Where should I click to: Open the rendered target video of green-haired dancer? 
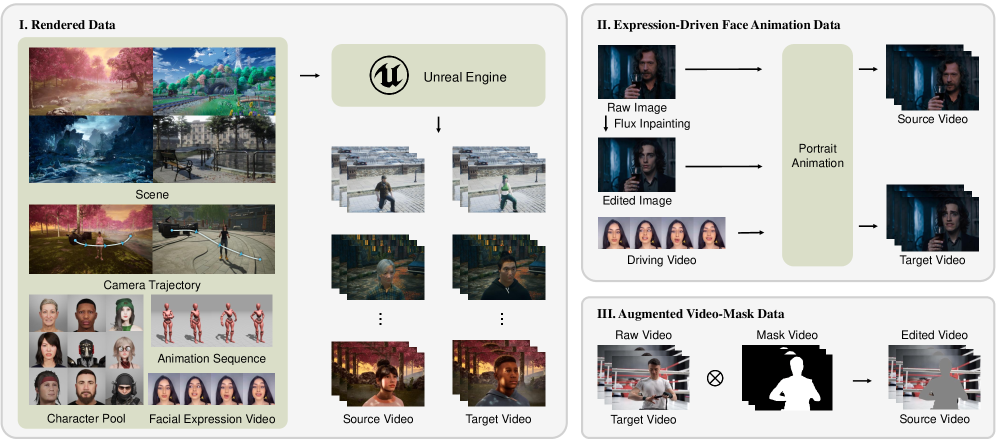499,180
